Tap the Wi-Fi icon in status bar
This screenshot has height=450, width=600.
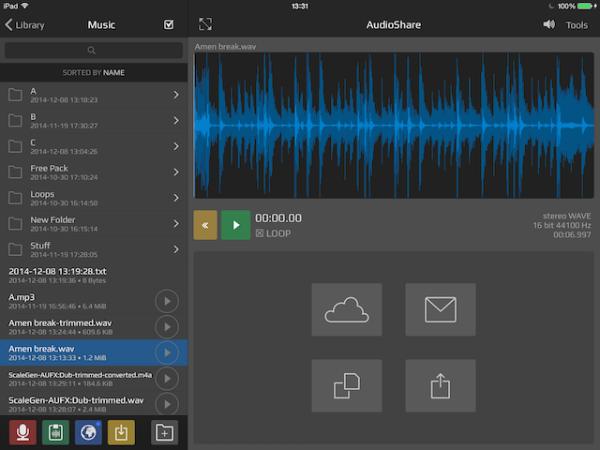pyautogui.click(x=25, y=6)
